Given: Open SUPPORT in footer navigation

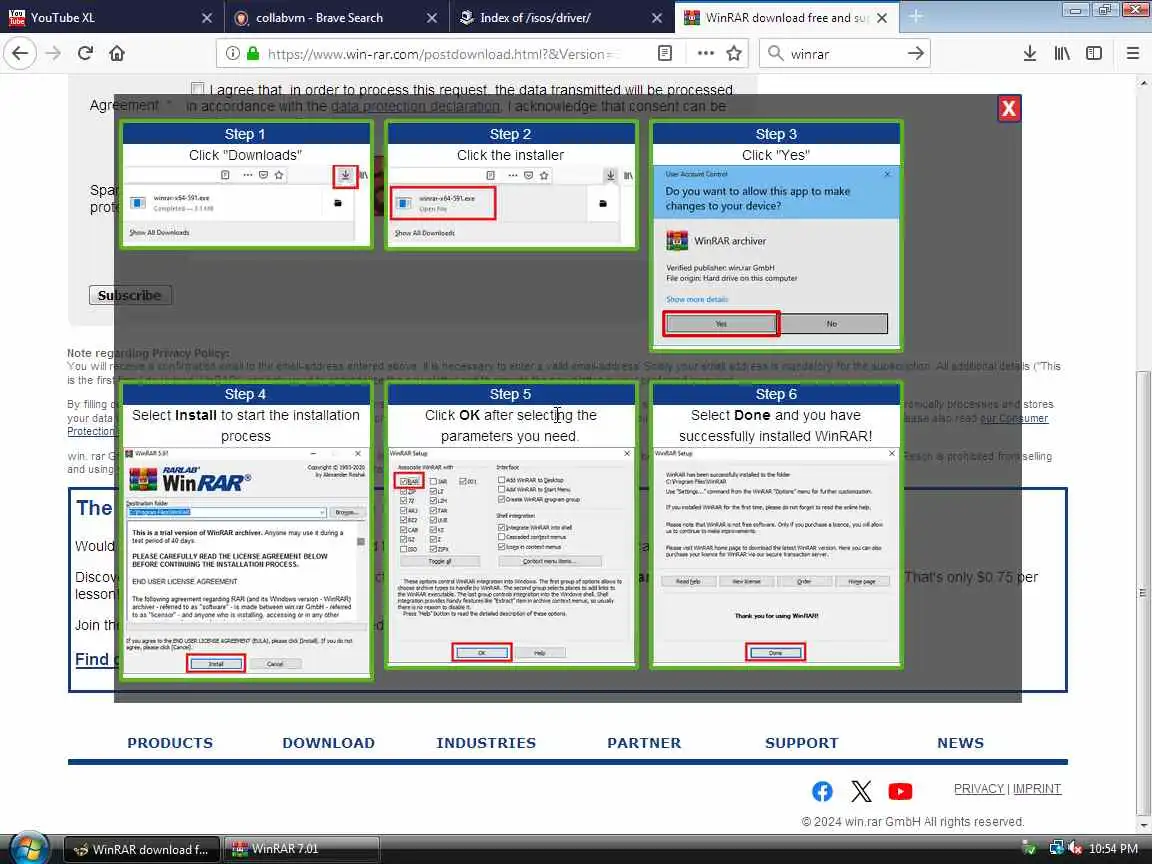Looking at the screenshot, I should 802,743.
